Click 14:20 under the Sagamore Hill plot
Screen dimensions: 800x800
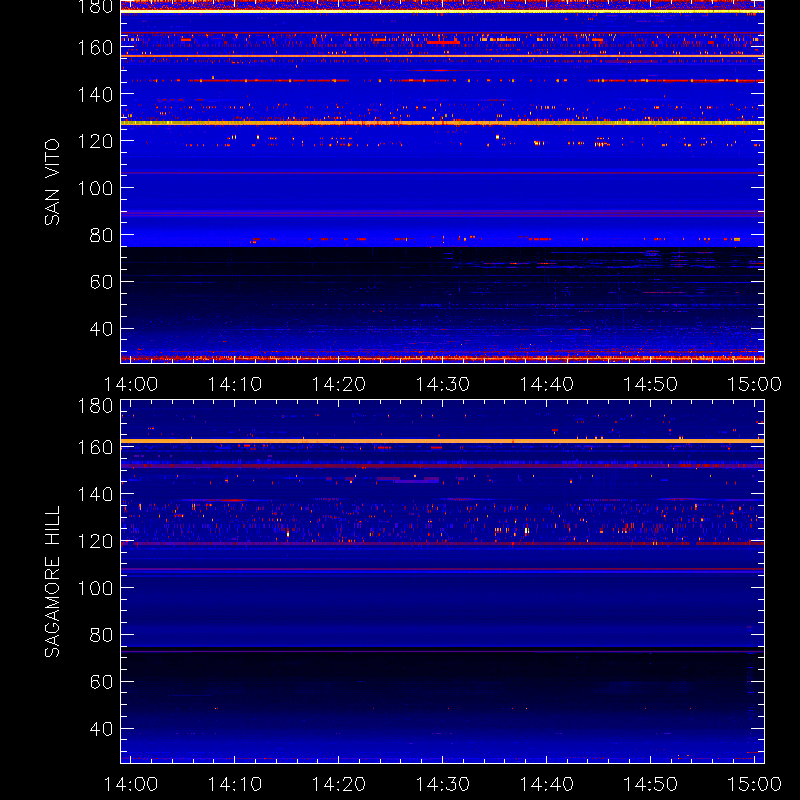pos(339,784)
